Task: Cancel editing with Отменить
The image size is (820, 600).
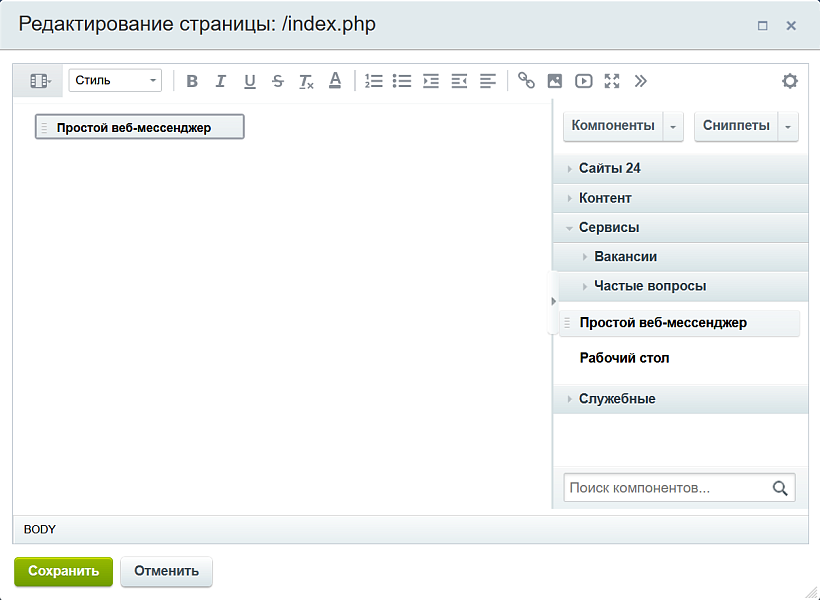Action: tap(166, 572)
